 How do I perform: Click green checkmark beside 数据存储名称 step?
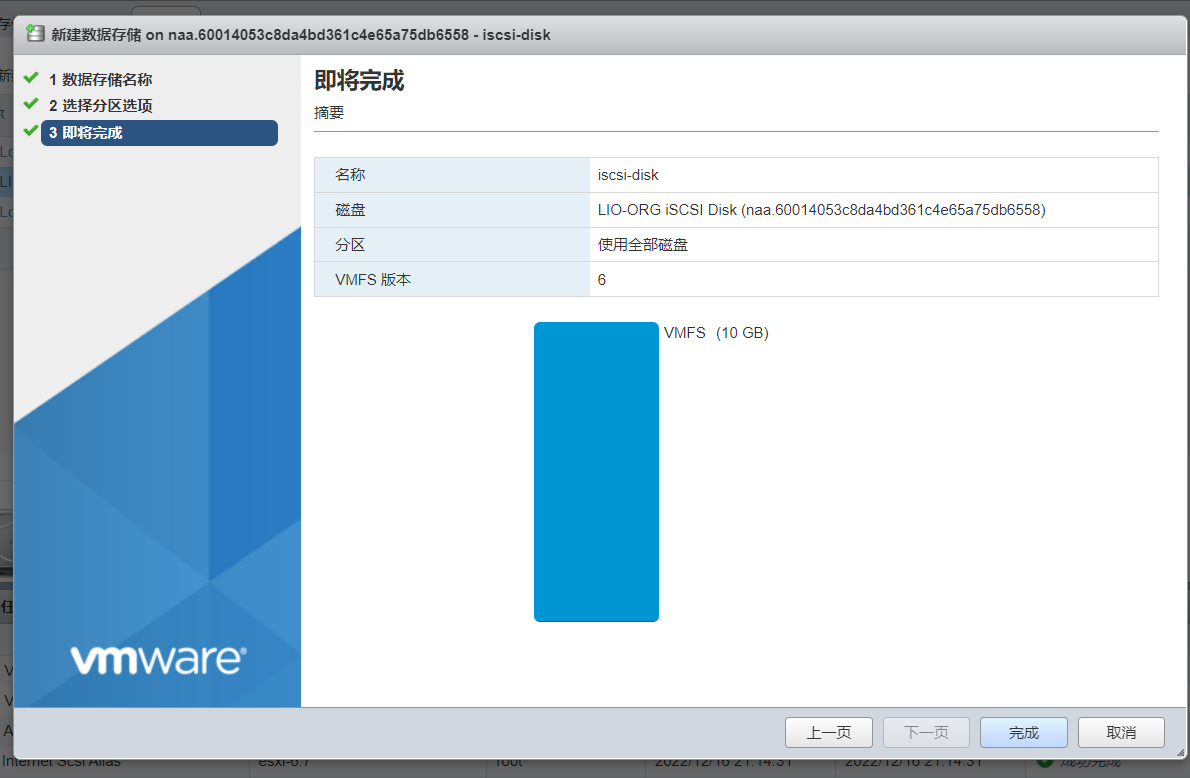31,78
